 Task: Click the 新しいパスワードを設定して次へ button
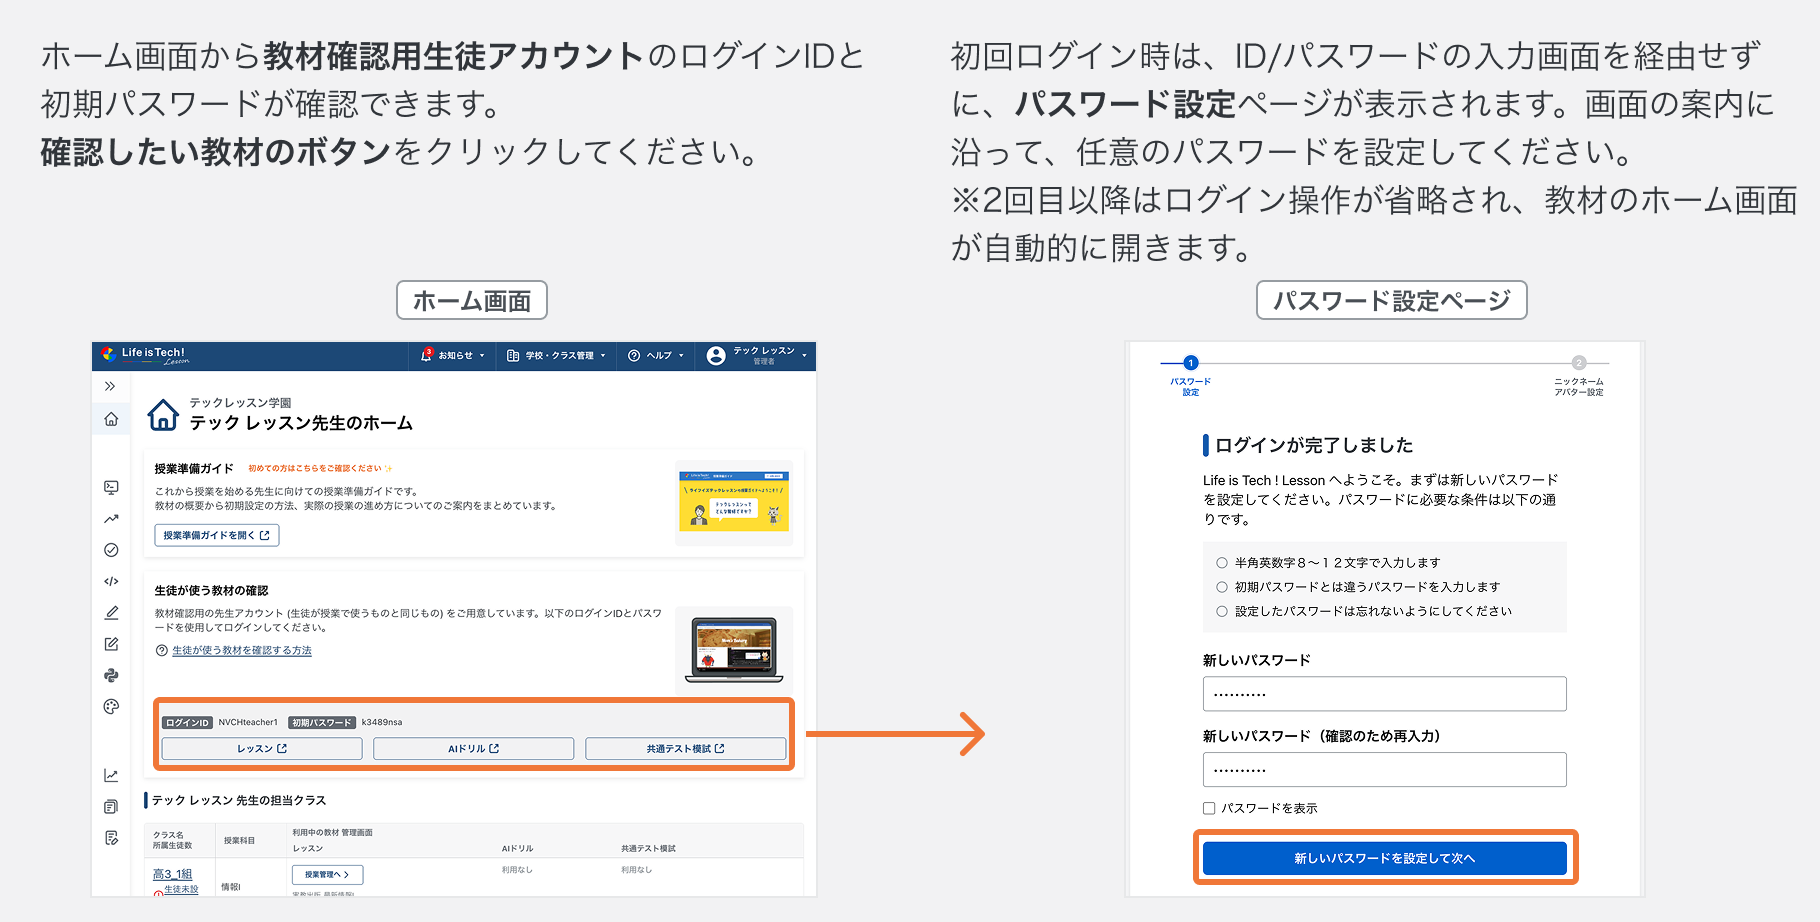tap(1384, 858)
